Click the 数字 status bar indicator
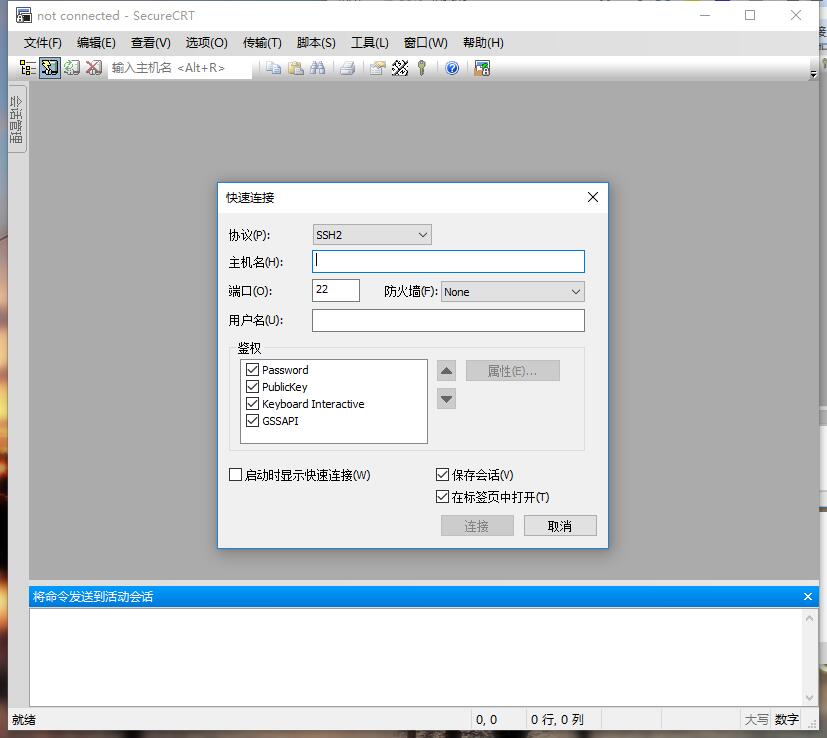 [x=786, y=720]
